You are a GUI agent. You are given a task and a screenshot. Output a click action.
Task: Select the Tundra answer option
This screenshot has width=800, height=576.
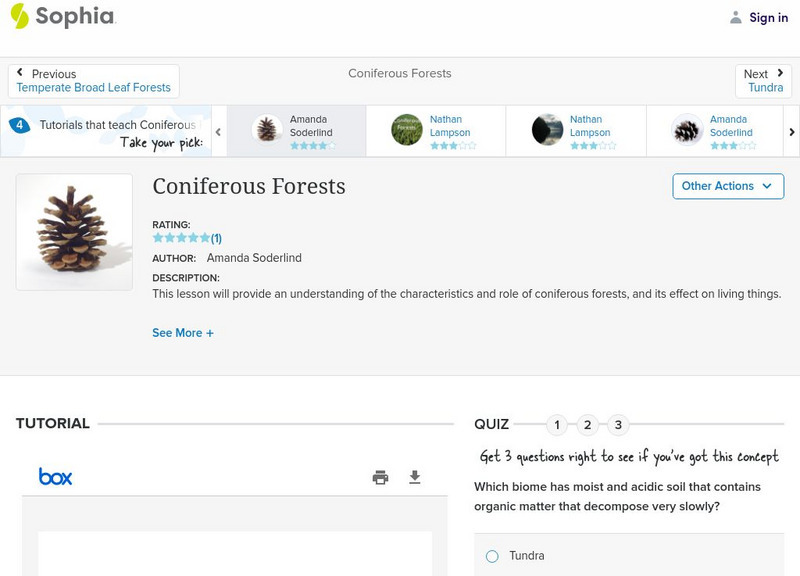(x=492, y=556)
